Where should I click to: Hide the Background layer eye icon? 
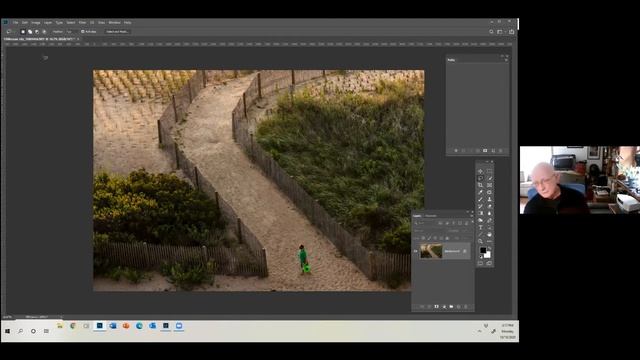[416, 251]
